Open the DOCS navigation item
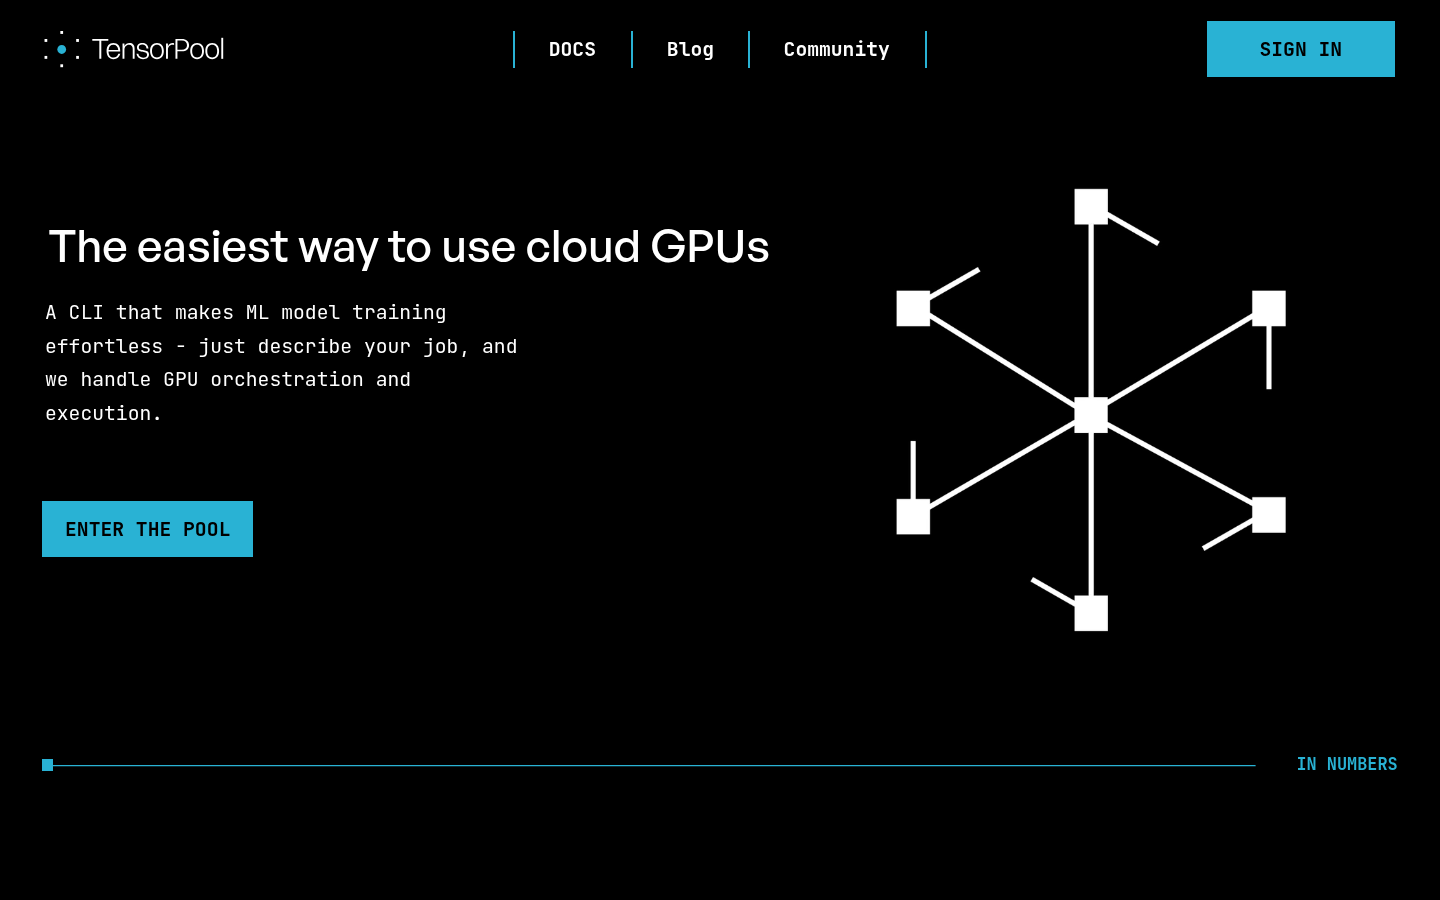The image size is (1440, 900). pyautogui.click(x=572, y=49)
